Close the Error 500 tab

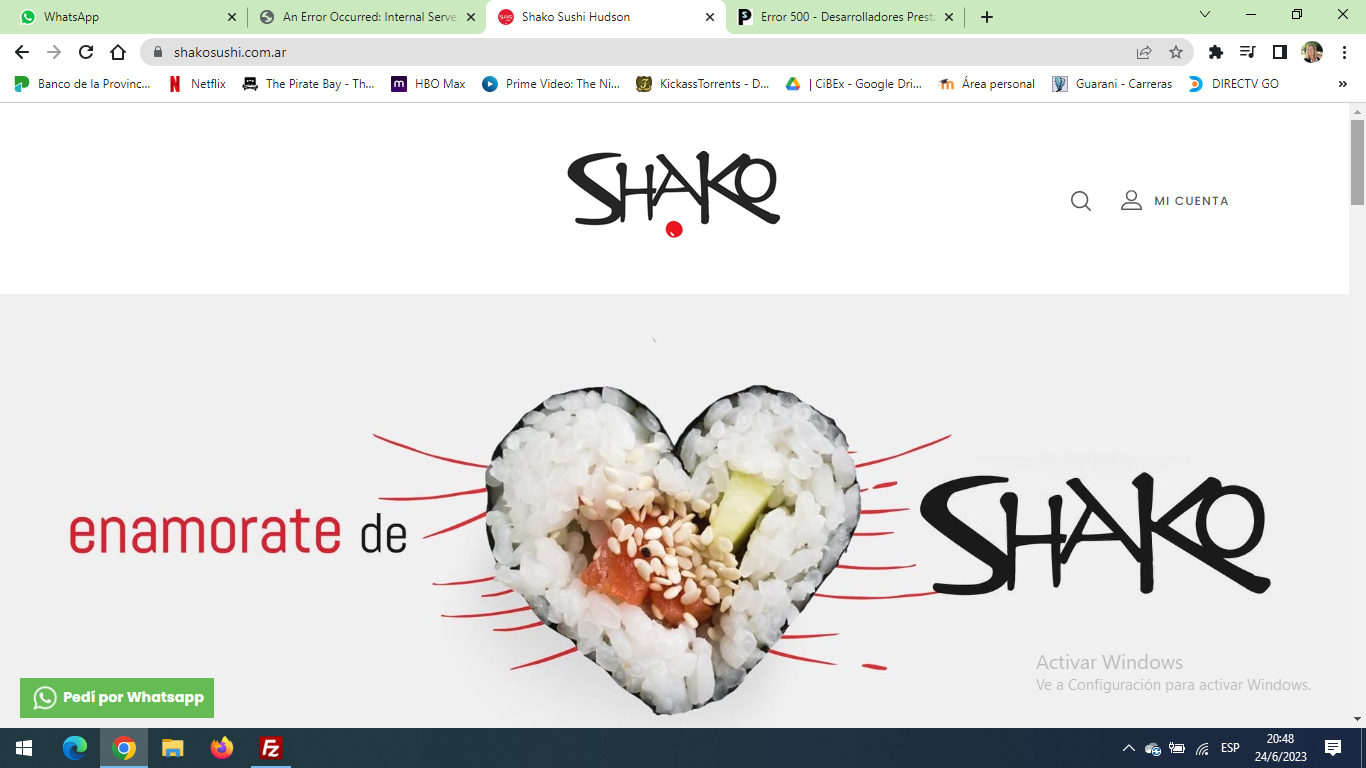pos(949,17)
